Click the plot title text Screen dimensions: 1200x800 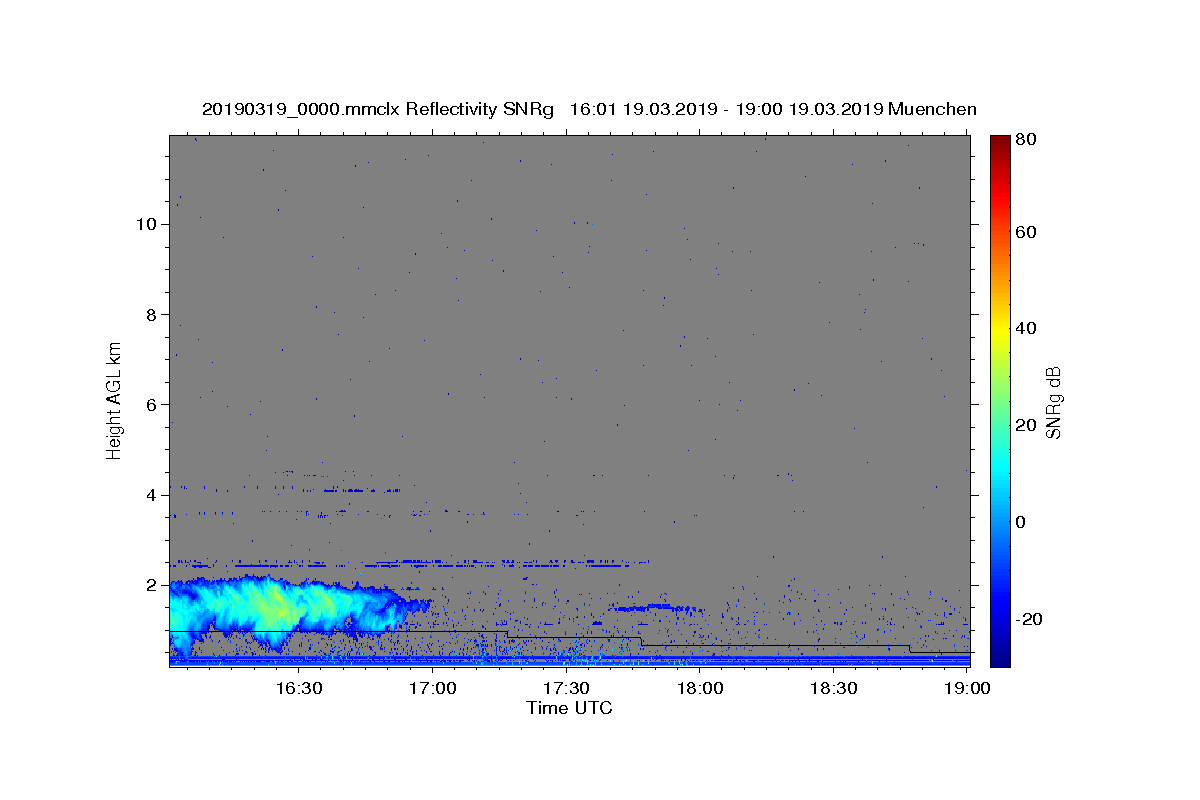(x=589, y=109)
